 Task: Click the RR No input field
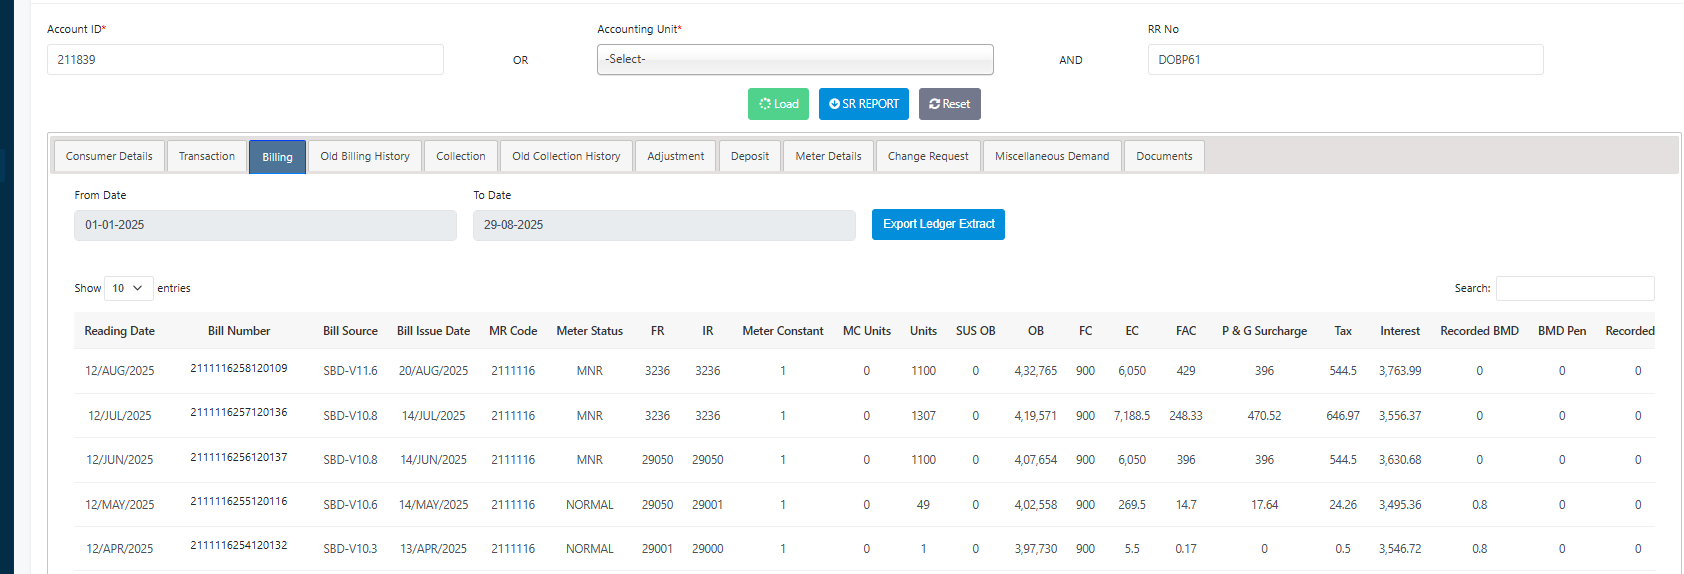[x=1345, y=60]
